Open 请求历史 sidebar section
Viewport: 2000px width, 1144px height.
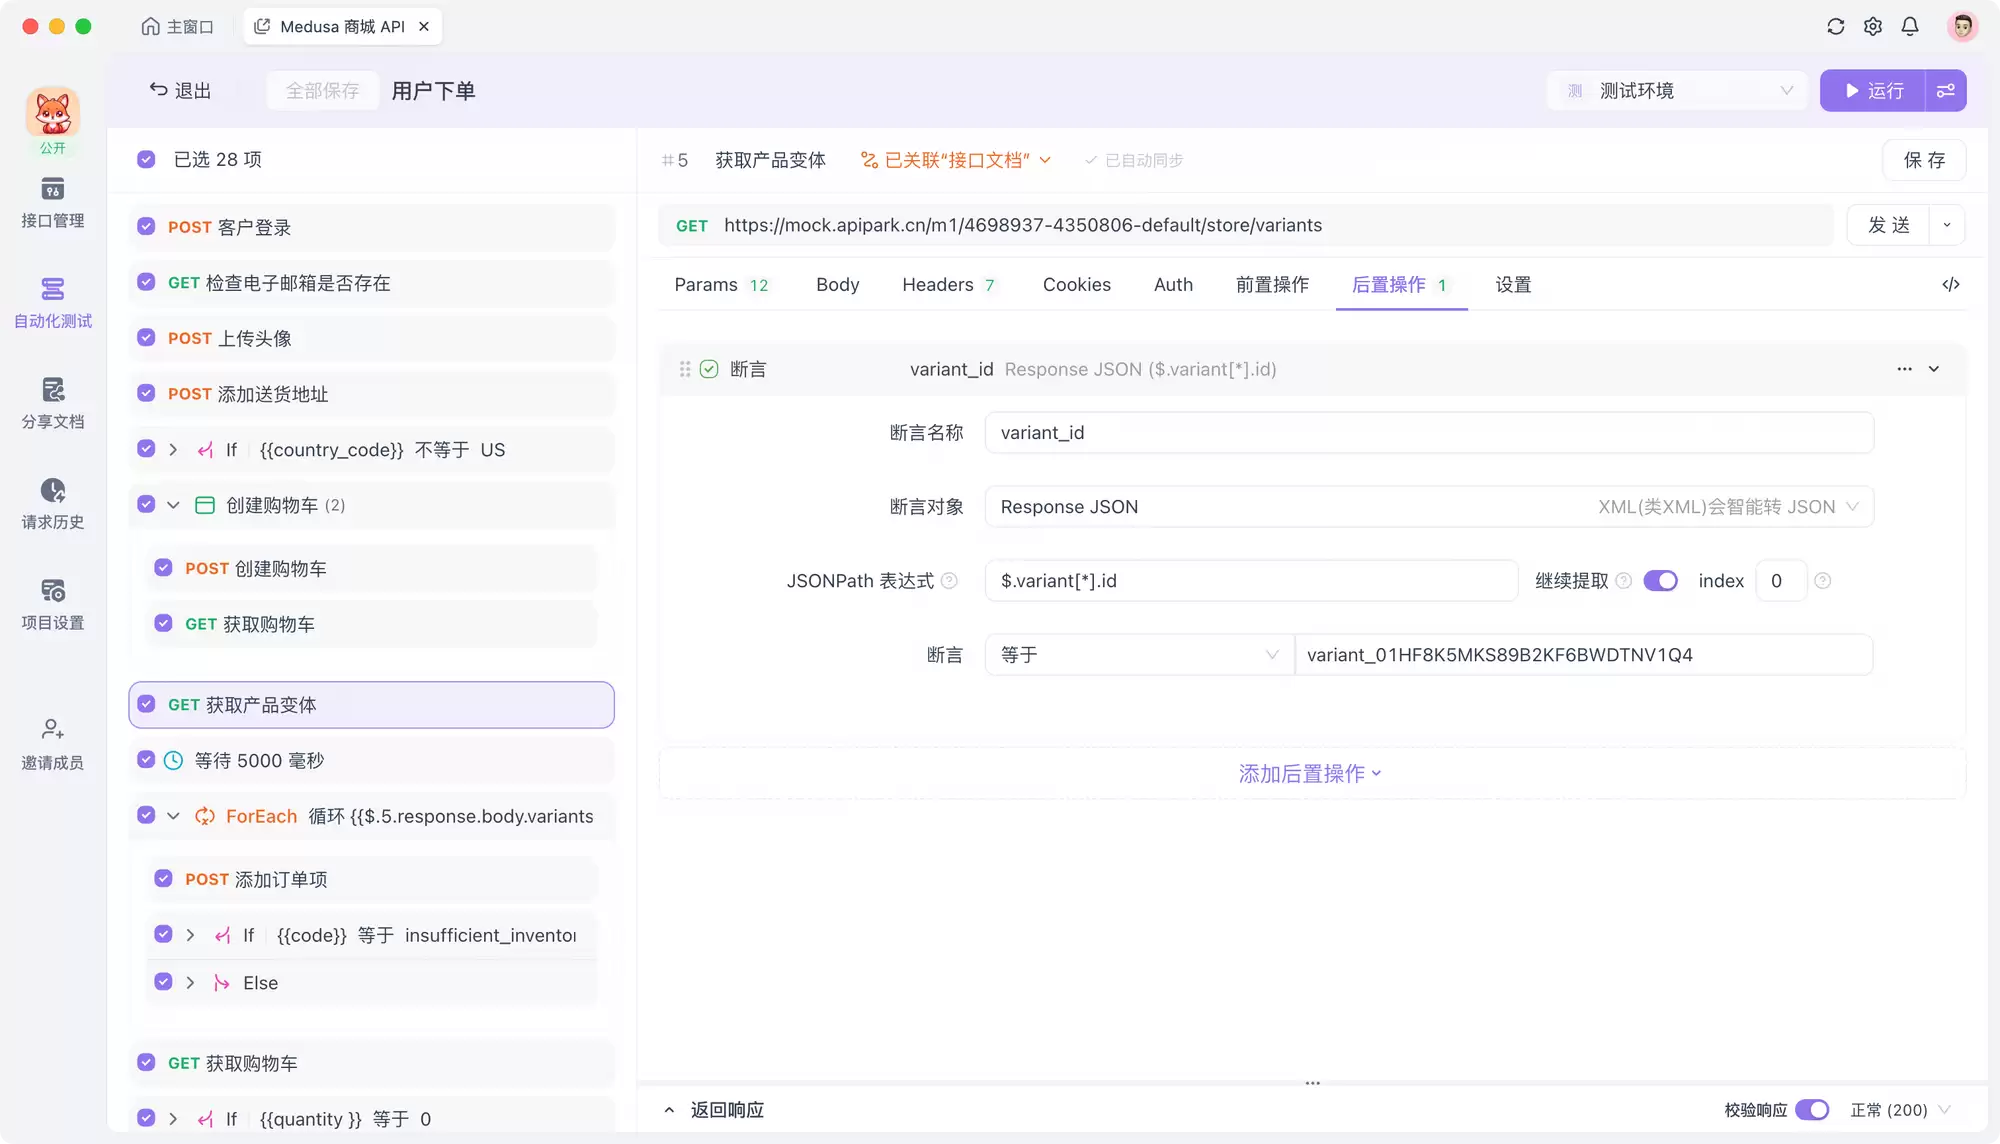point(53,504)
